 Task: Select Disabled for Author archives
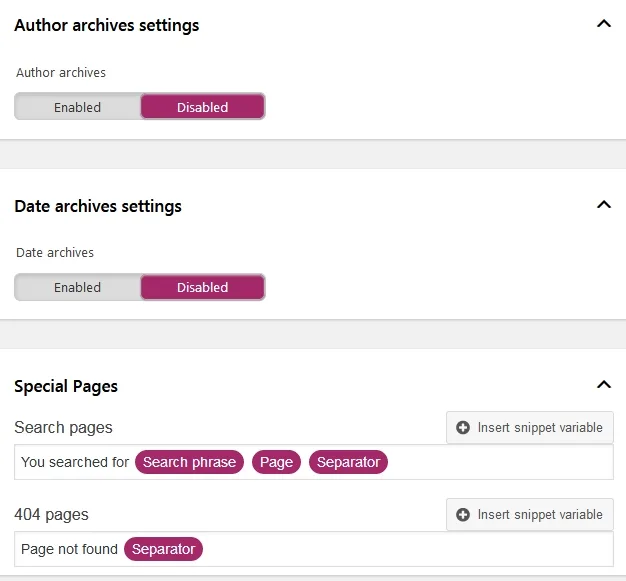pos(202,107)
